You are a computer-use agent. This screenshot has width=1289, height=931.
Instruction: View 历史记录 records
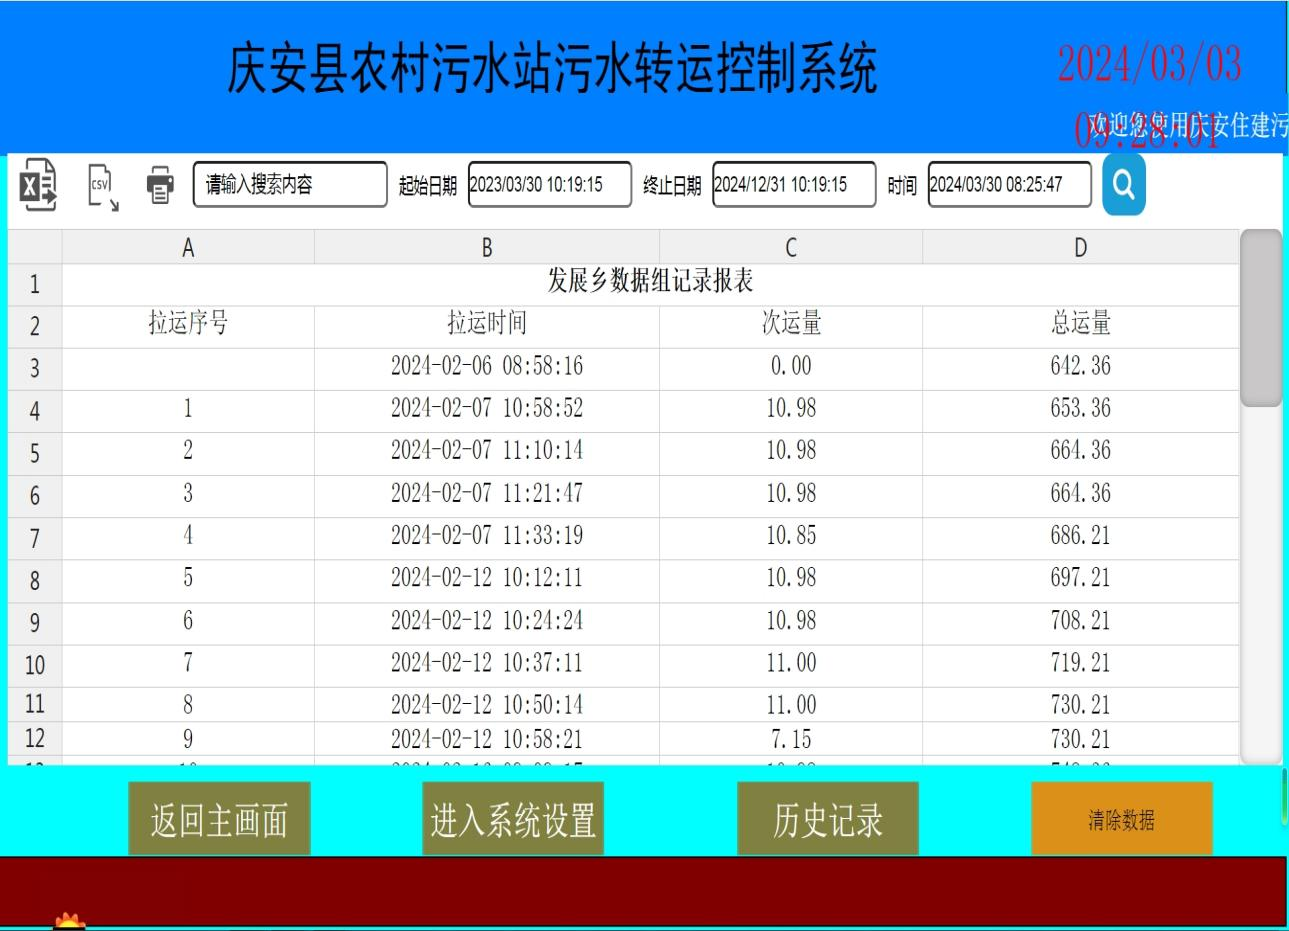point(826,818)
